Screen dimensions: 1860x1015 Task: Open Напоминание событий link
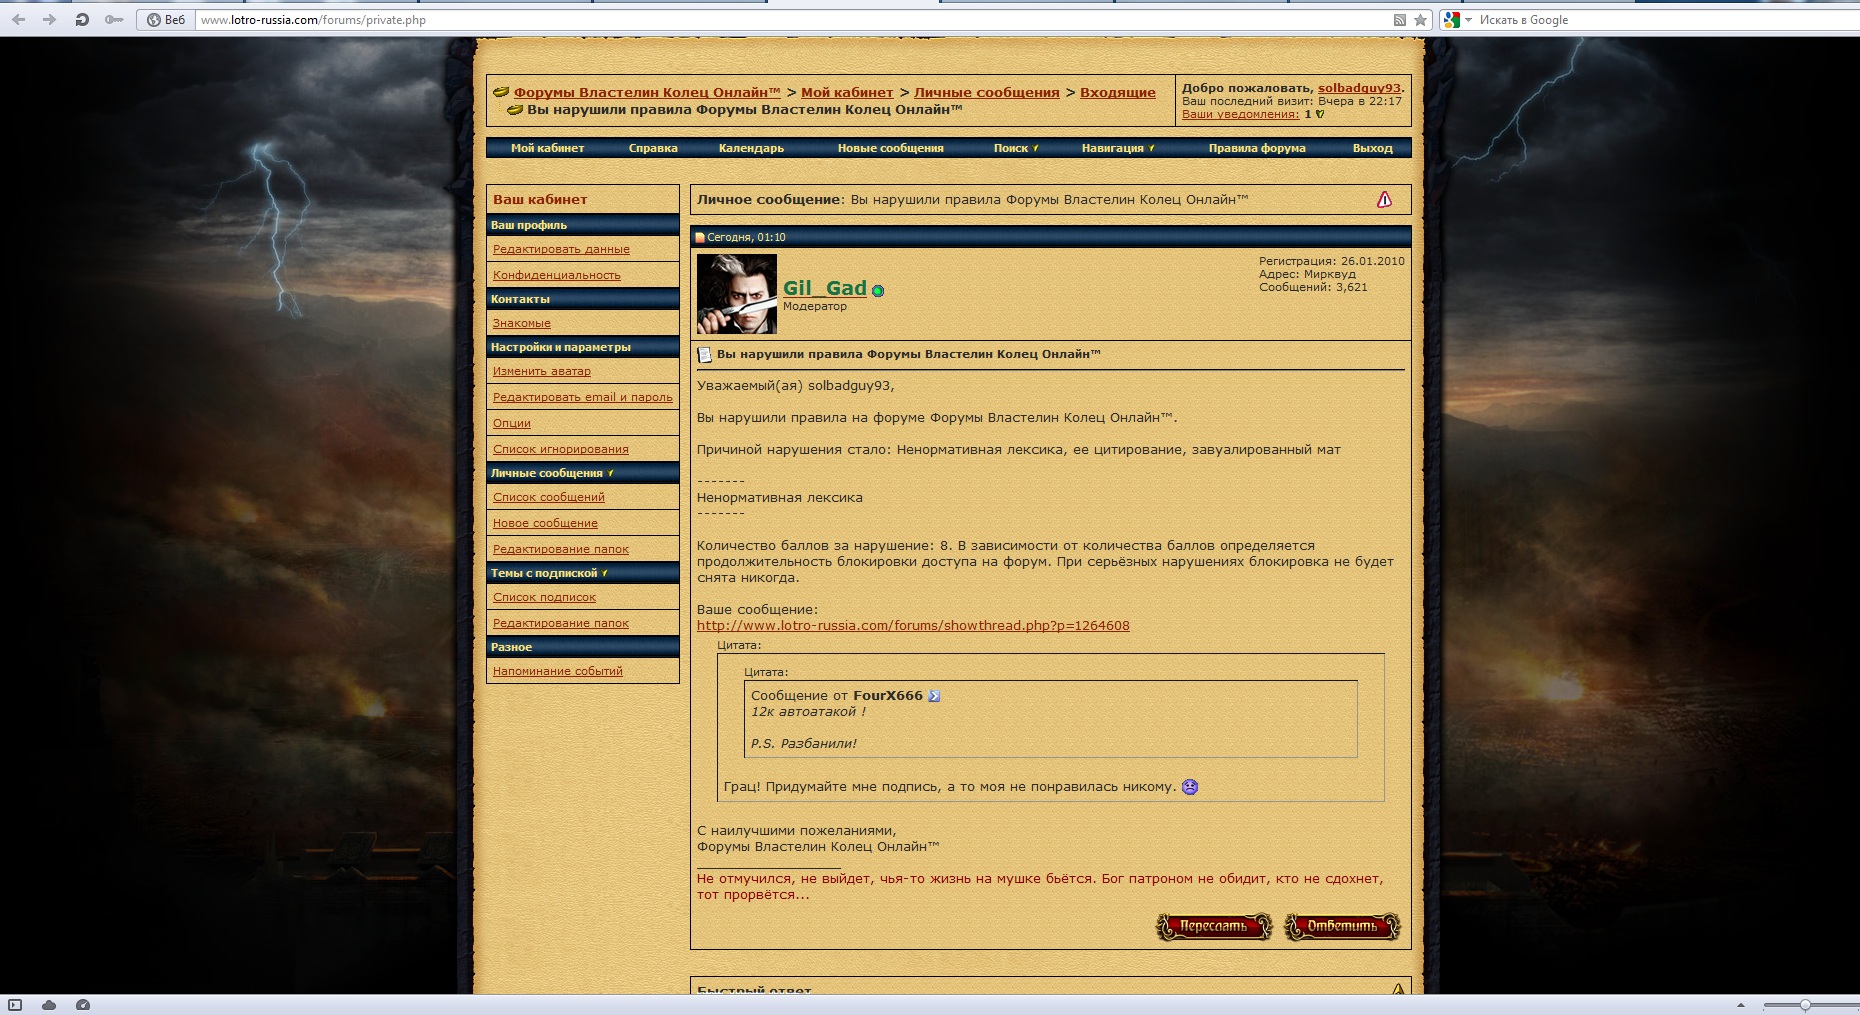pyautogui.click(x=558, y=671)
